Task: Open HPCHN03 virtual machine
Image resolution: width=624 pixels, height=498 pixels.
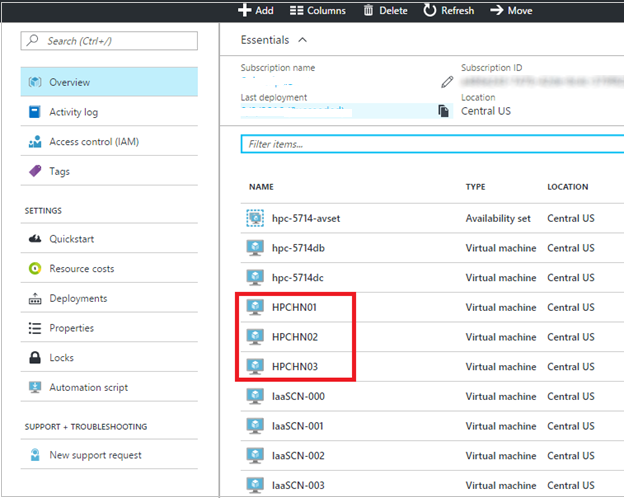Action: pyautogui.click(x=295, y=367)
